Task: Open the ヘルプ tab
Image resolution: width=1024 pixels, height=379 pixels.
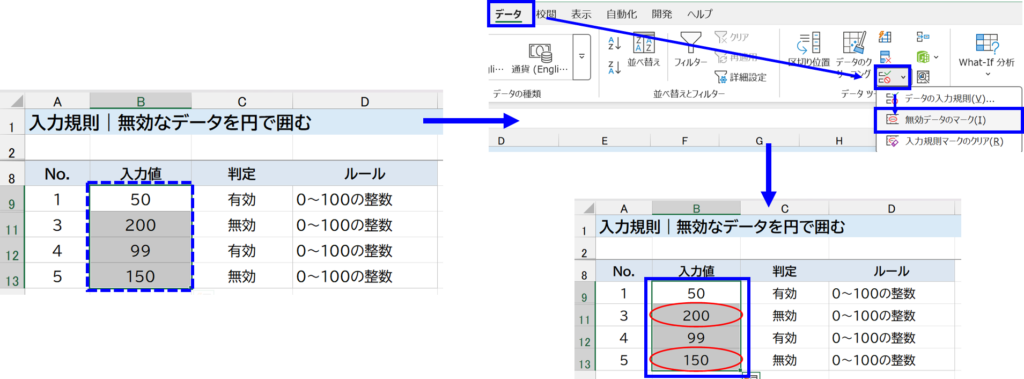Action: [699, 14]
